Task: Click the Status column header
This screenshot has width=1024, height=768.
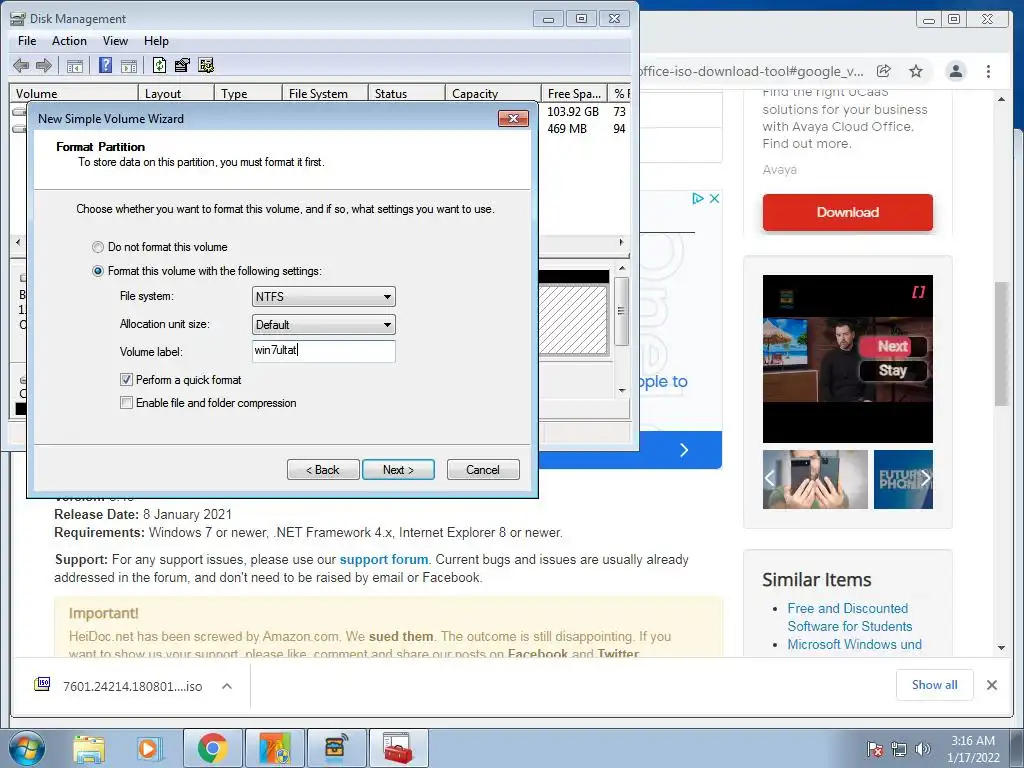Action: (x=406, y=93)
